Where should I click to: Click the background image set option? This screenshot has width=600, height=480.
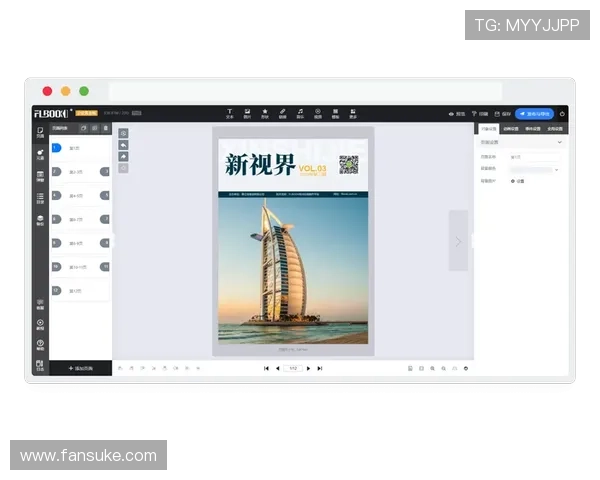(x=518, y=181)
